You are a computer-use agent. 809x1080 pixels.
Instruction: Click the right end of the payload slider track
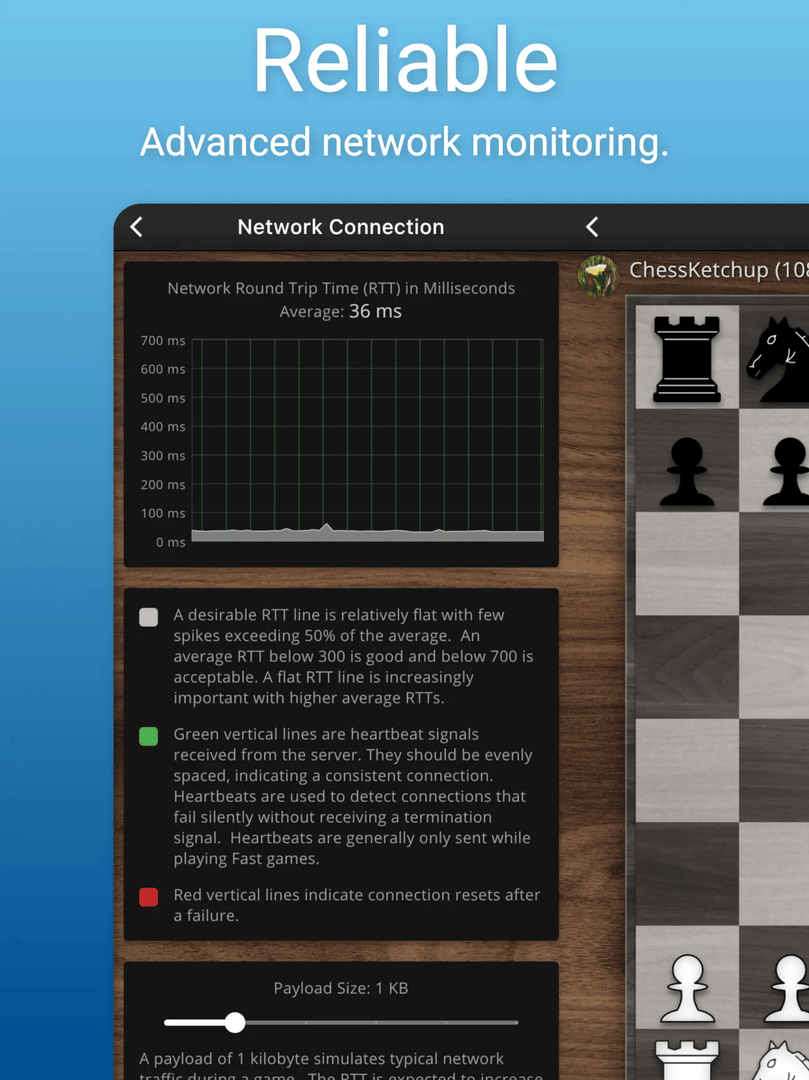pos(515,1022)
